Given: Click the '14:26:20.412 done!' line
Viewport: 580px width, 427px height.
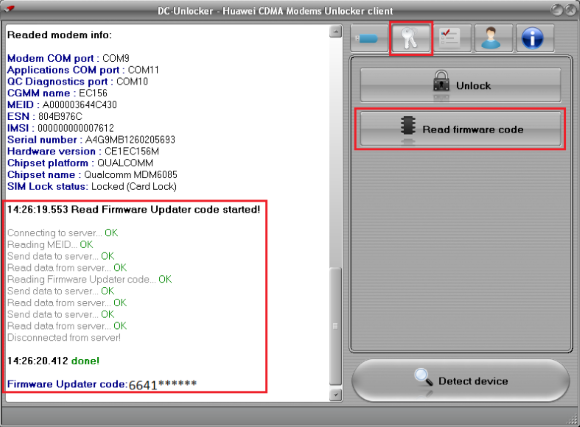Looking at the screenshot, I should [53, 360].
